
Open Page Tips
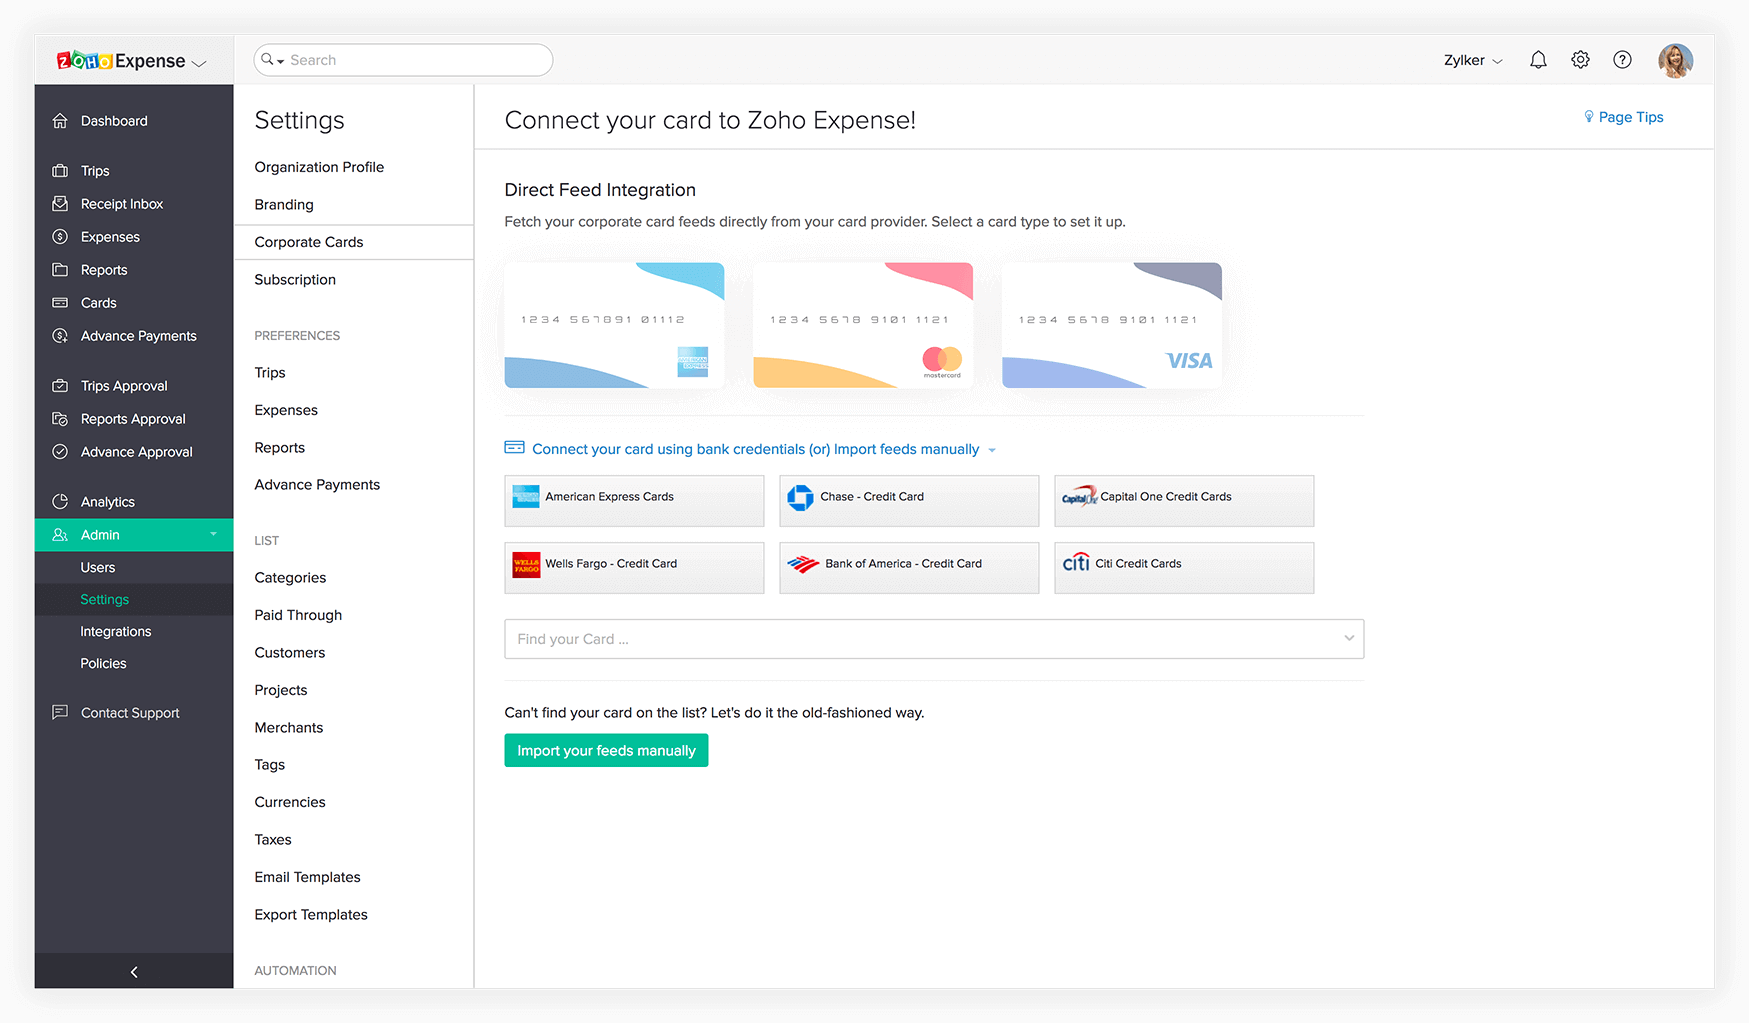[1623, 117]
